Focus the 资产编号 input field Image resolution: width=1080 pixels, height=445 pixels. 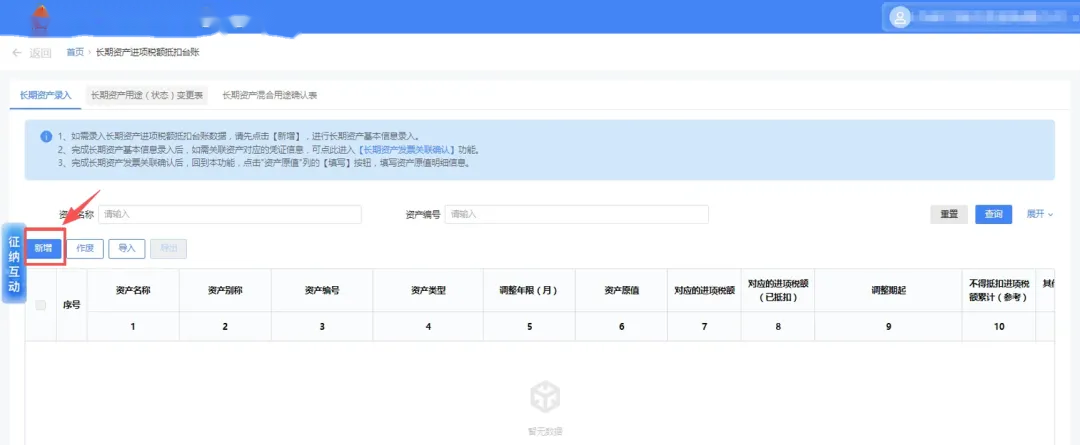(577, 214)
